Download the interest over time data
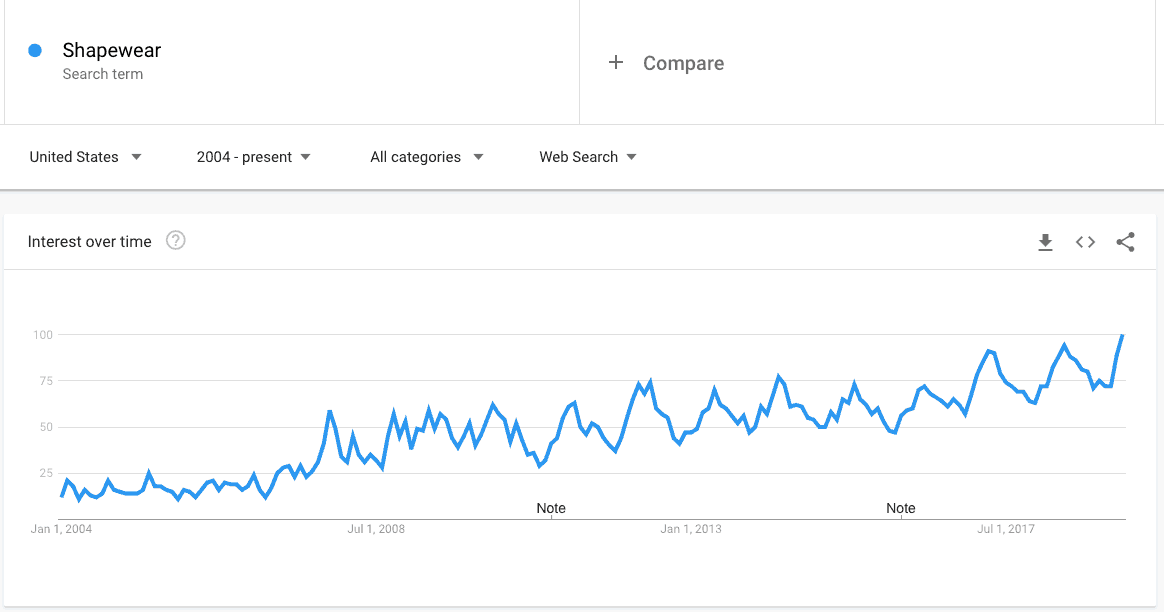 pos(1045,242)
